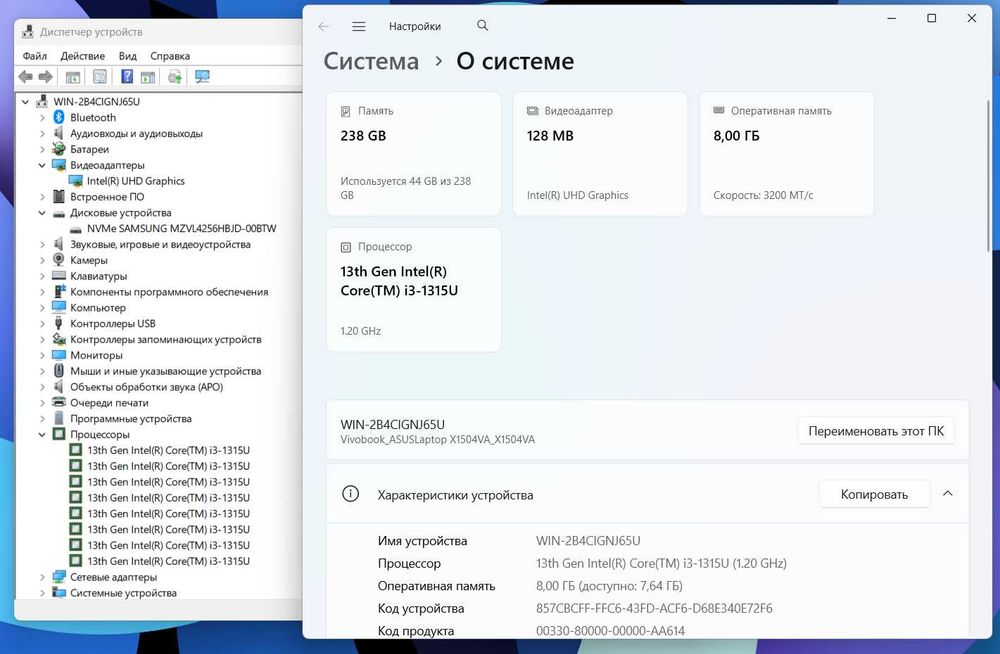Open the Вид menu
Image resolution: width=1000 pixels, height=654 pixels.
[x=128, y=56]
